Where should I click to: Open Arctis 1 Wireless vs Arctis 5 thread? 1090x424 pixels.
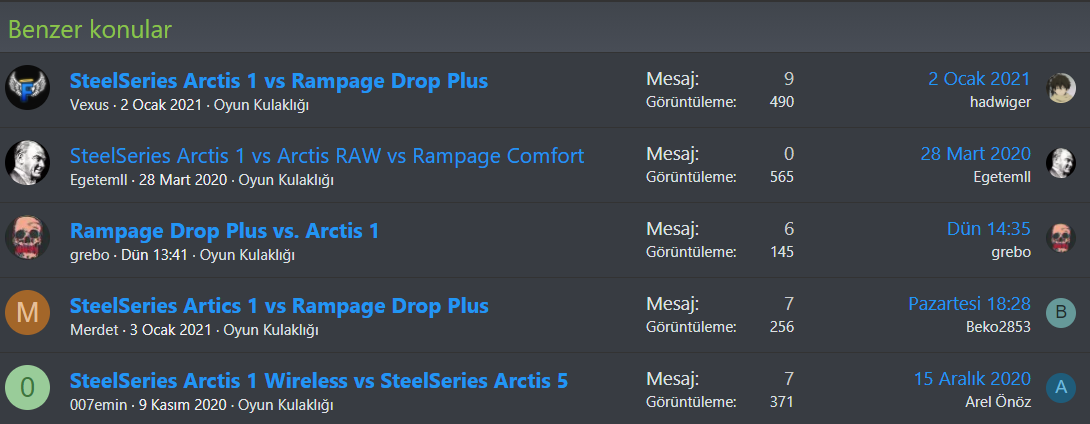tap(319, 380)
